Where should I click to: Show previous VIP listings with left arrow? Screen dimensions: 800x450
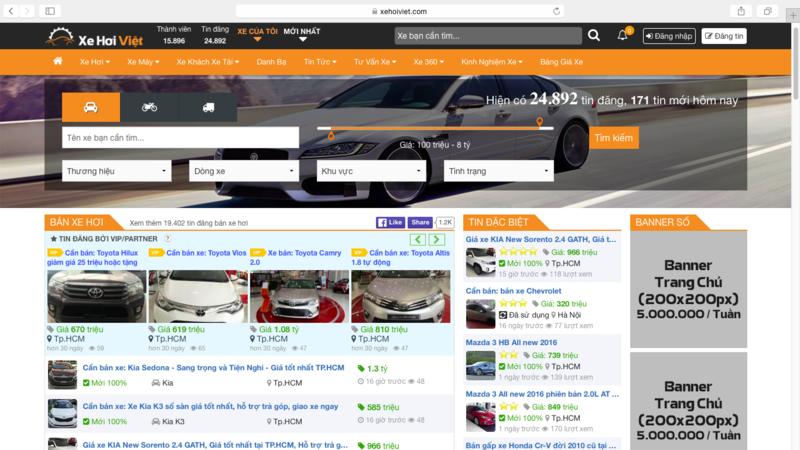[418, 239]
